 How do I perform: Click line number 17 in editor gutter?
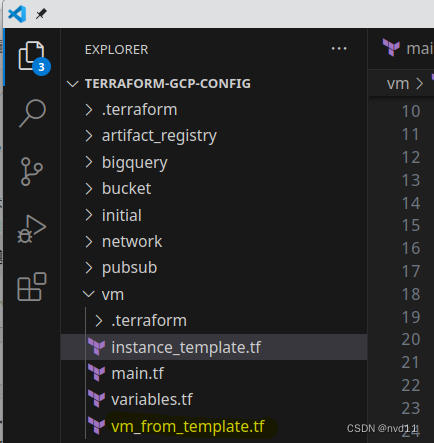tap(411, 271)
